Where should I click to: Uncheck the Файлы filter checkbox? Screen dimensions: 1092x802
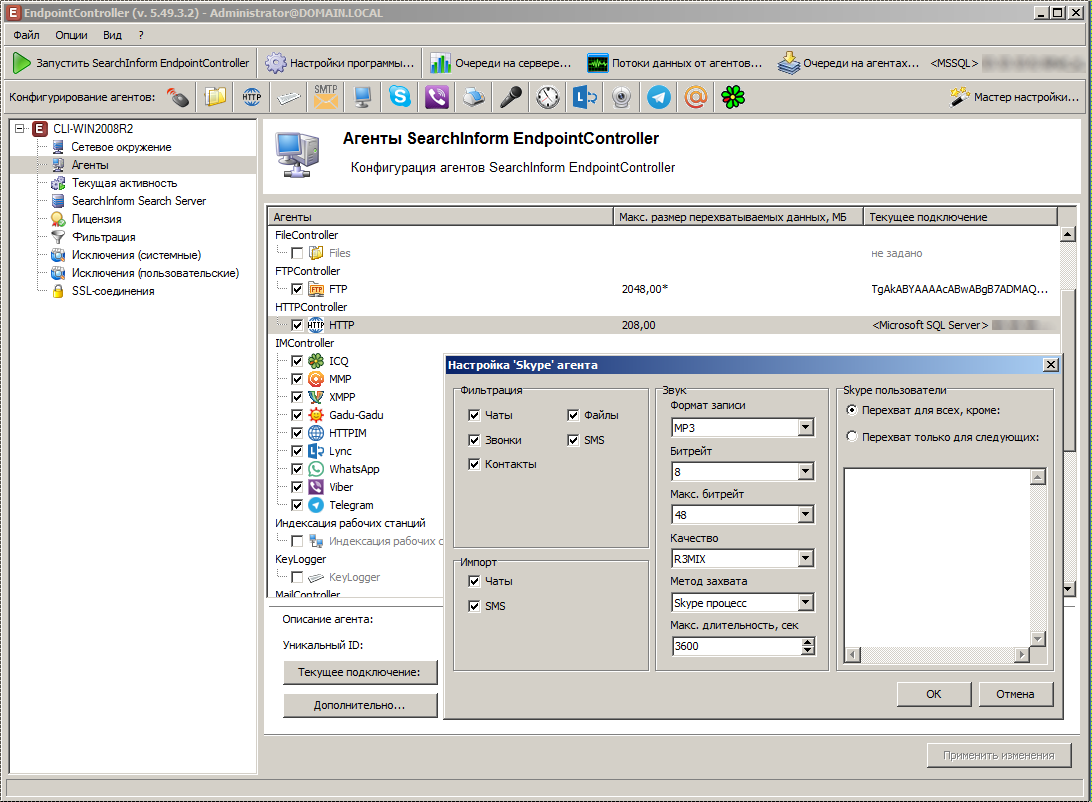coord(573,415)
